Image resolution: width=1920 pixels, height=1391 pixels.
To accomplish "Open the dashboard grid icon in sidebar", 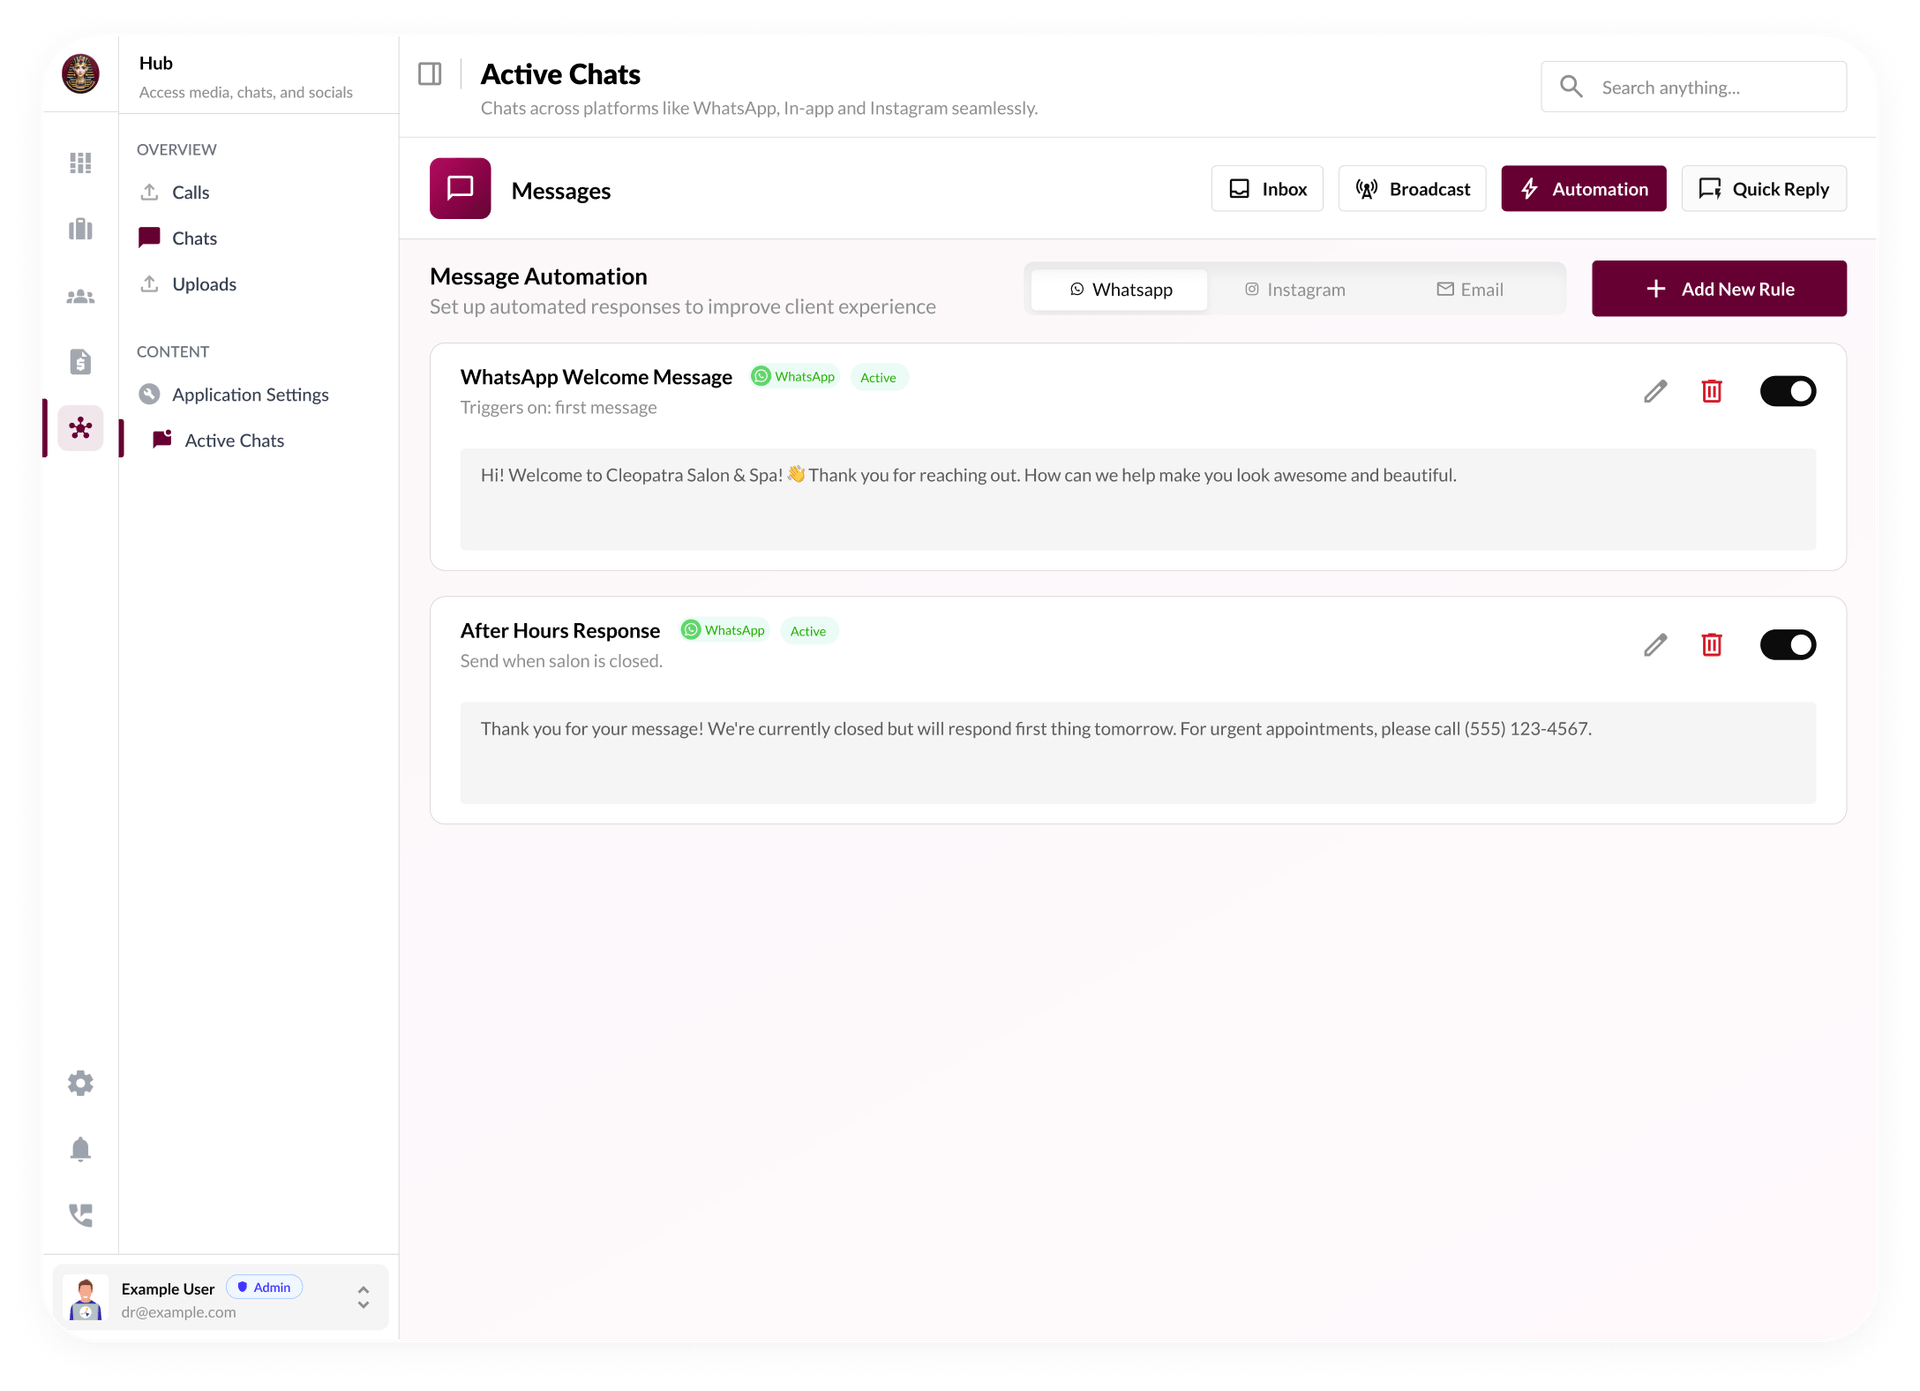I will coord(80,162).
